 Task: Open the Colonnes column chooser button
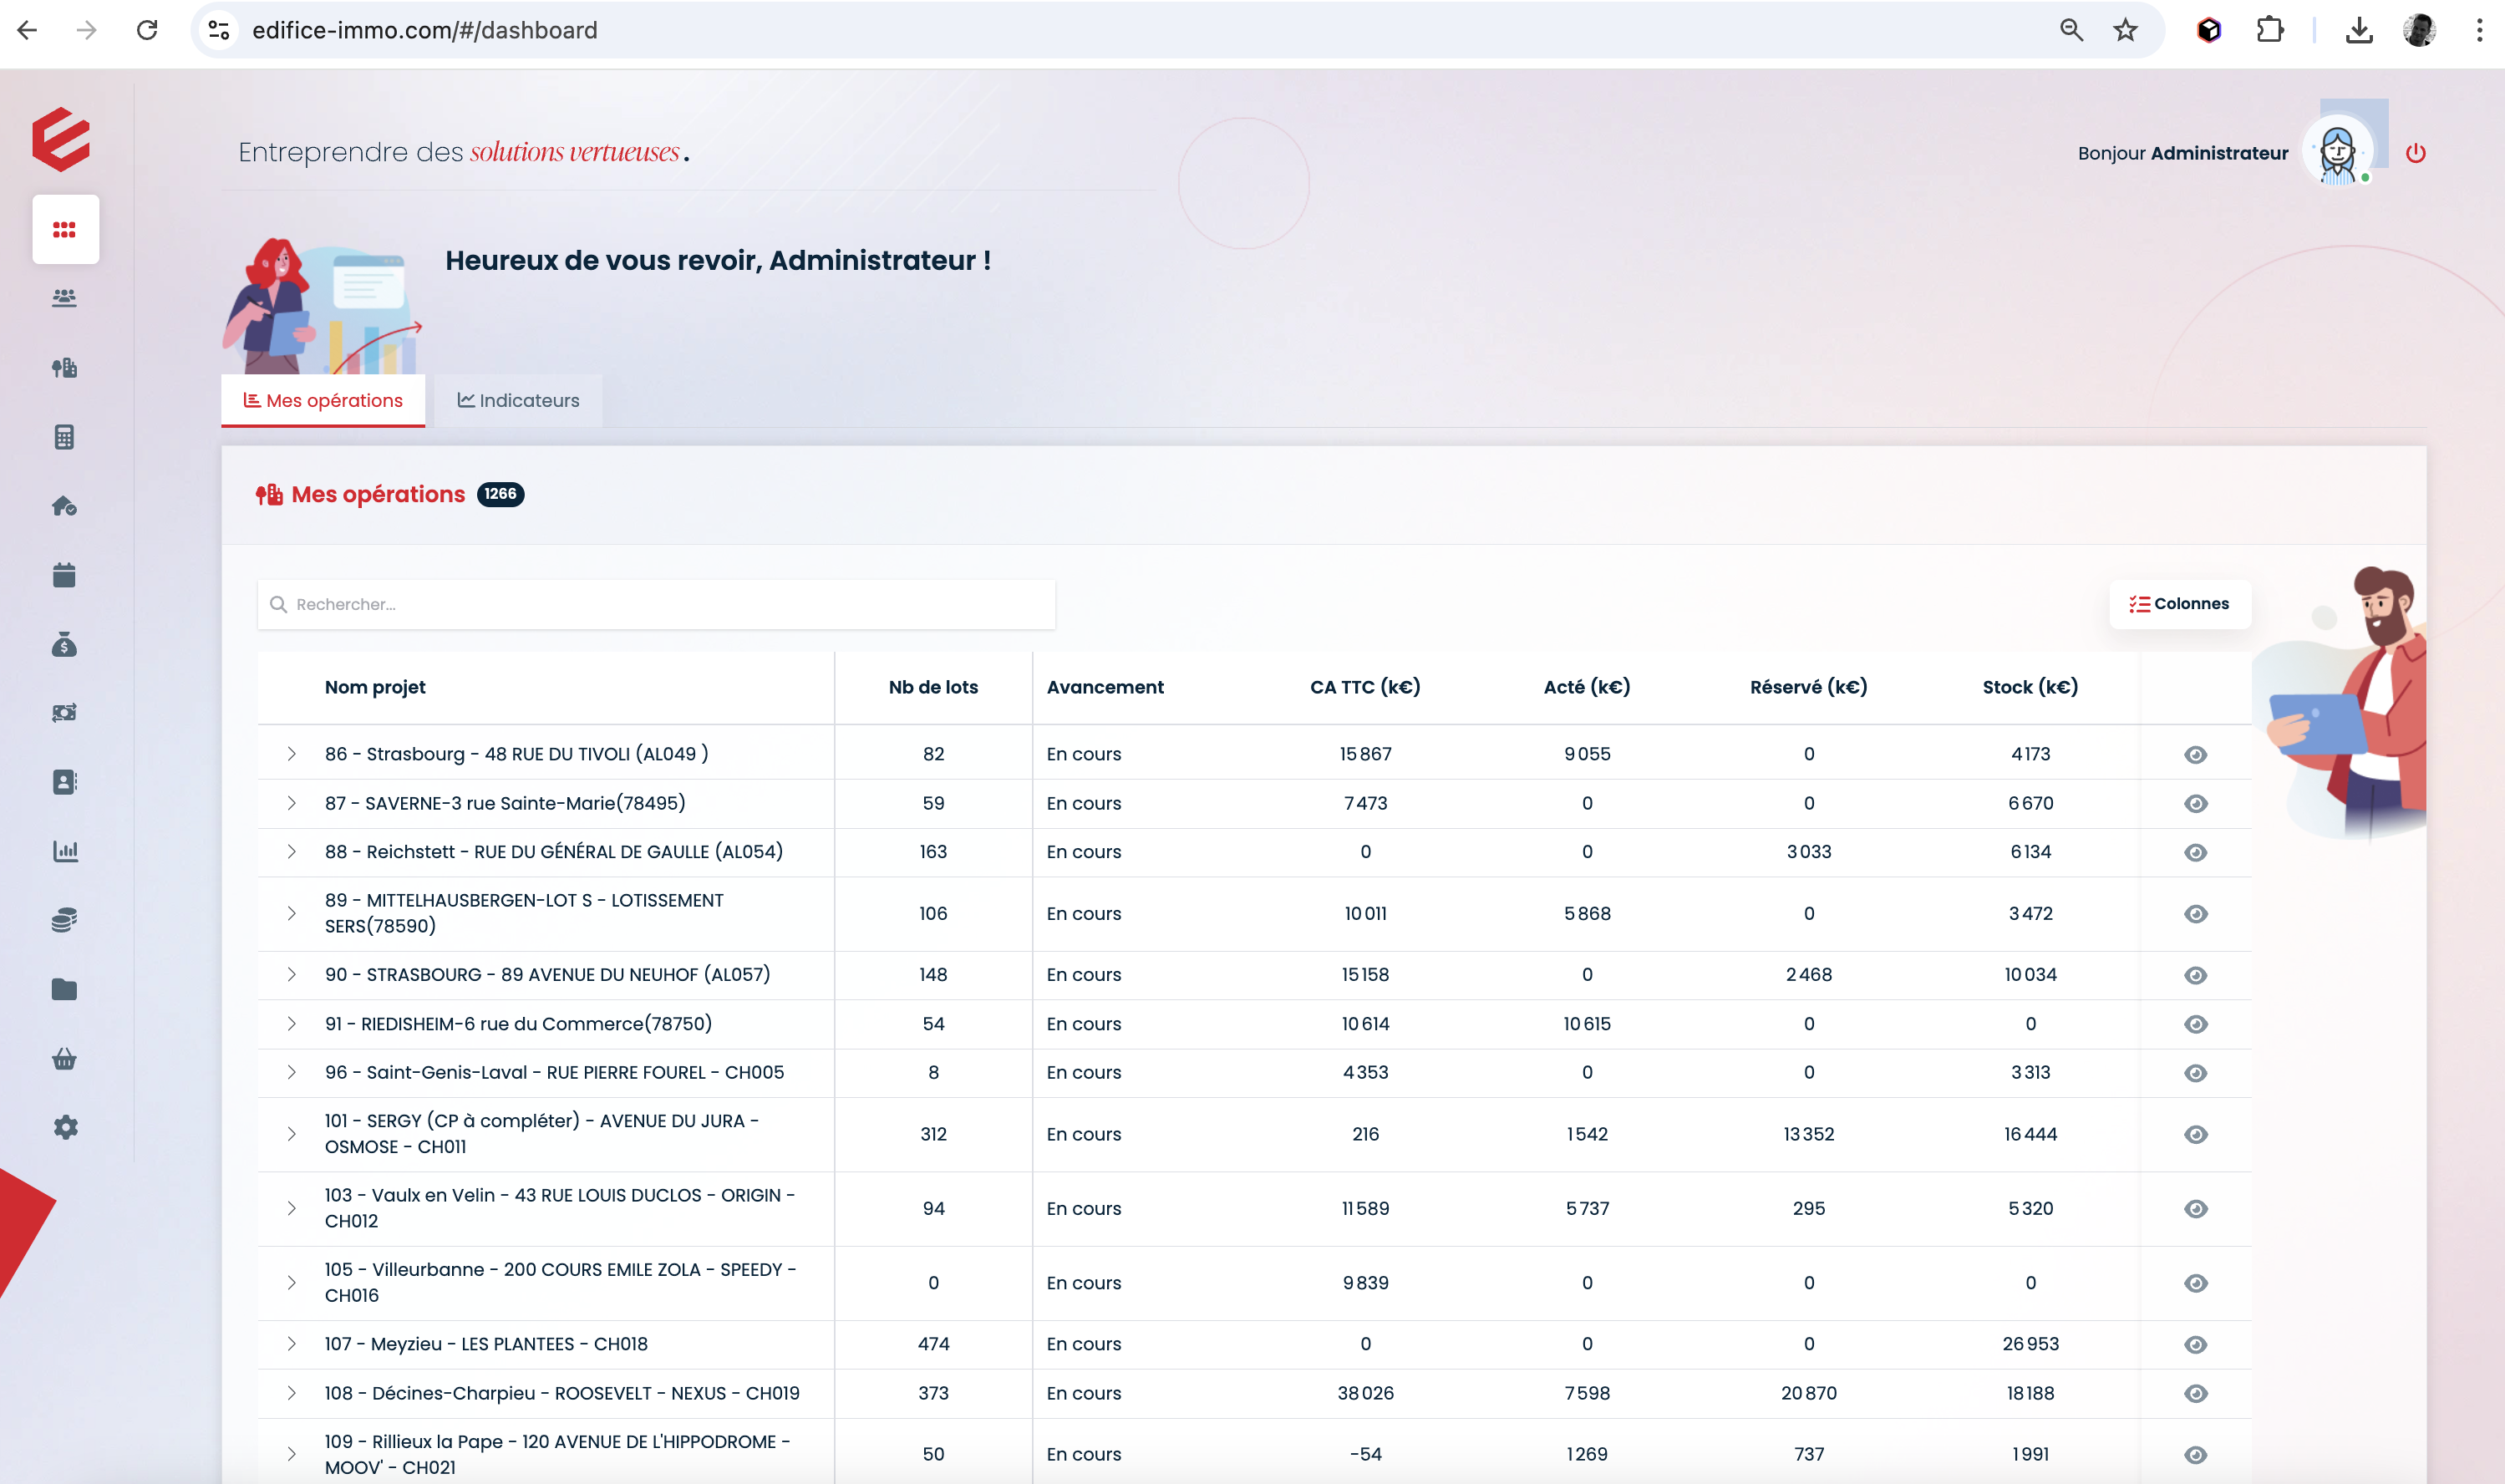2180,604
